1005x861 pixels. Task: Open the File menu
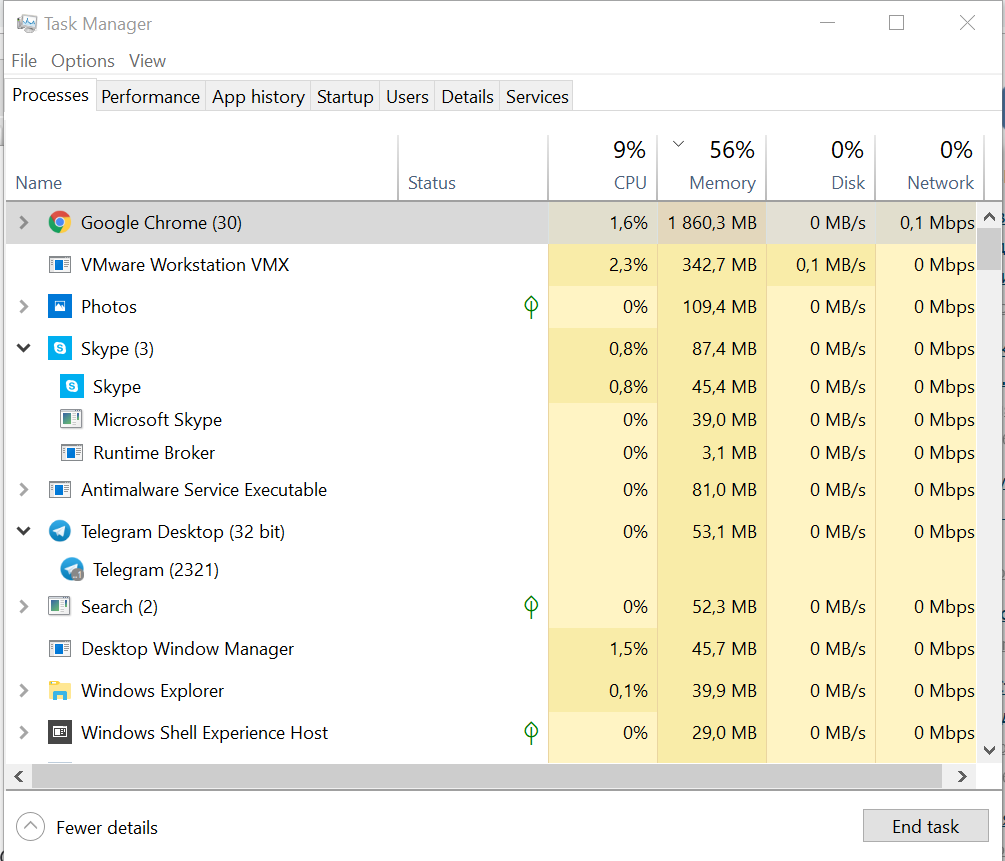24,61
